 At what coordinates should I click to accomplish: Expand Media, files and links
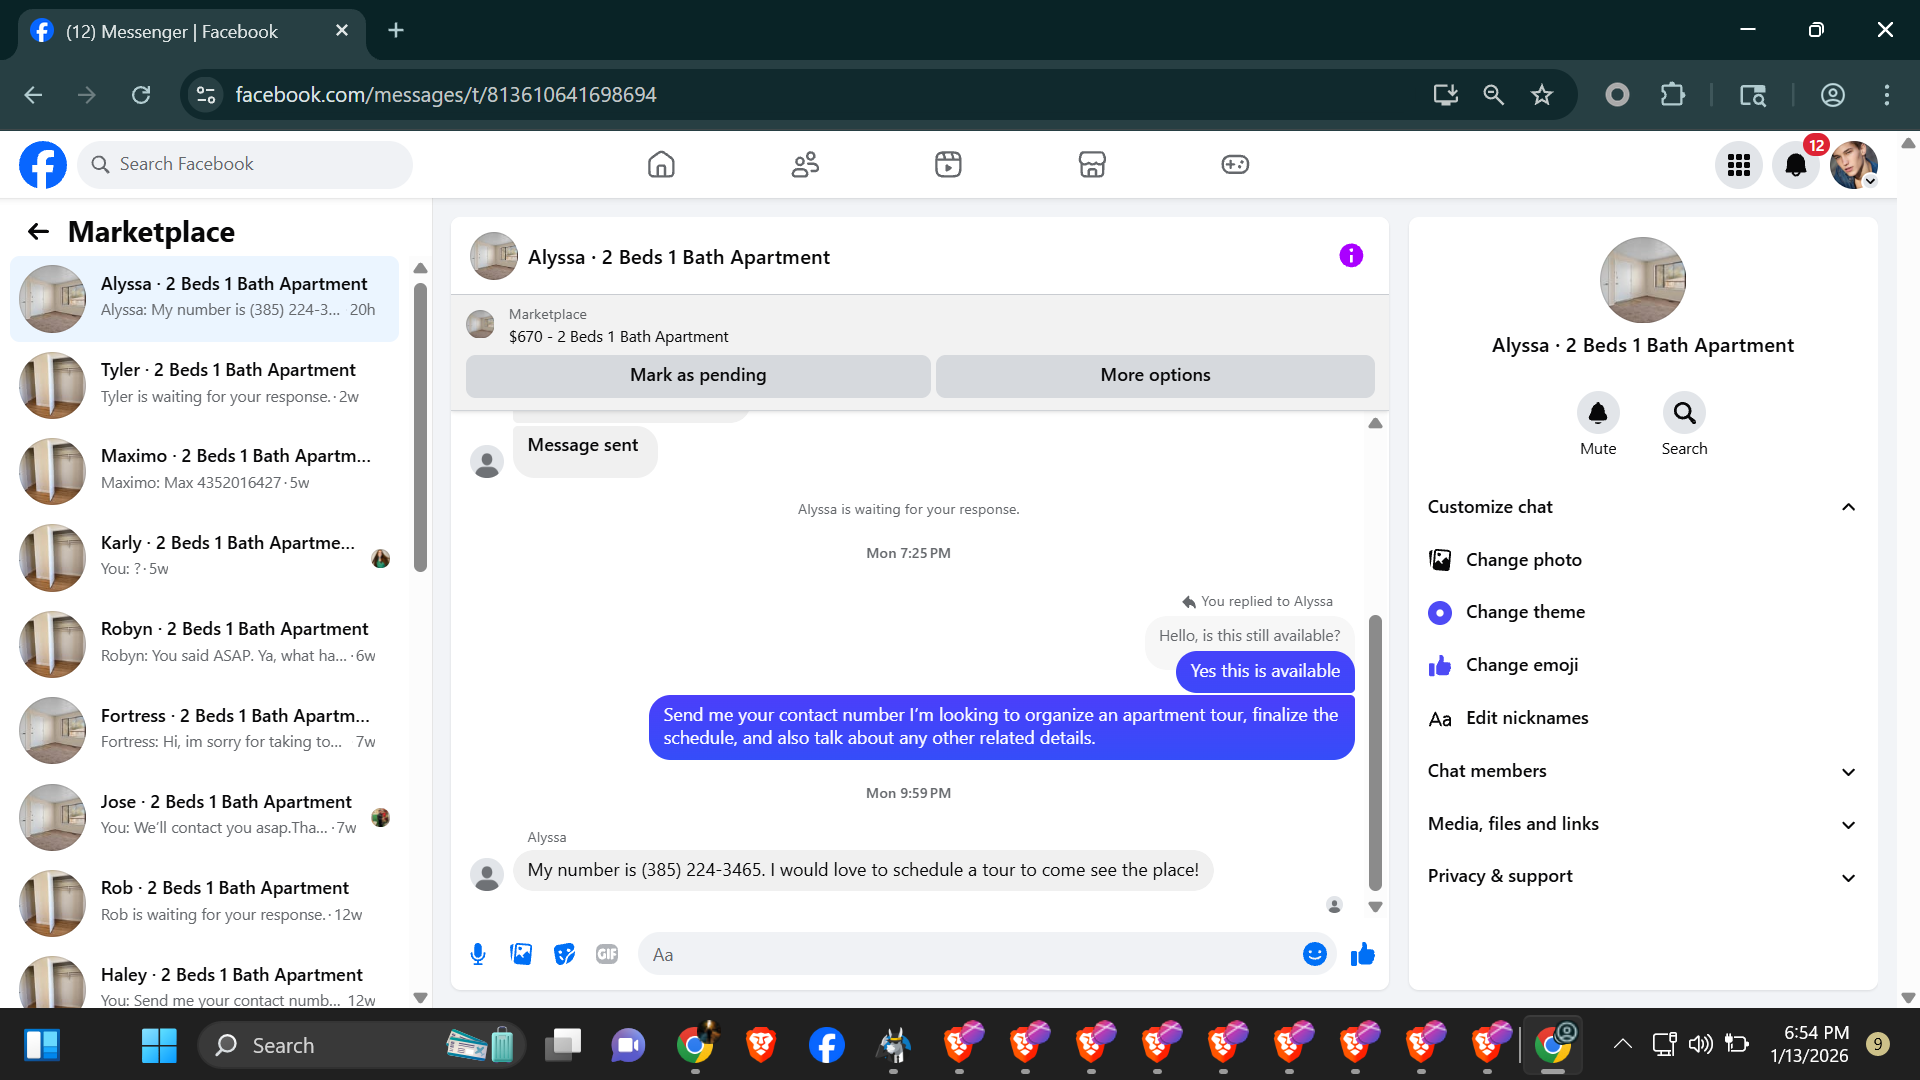[x=1847, y=824]
